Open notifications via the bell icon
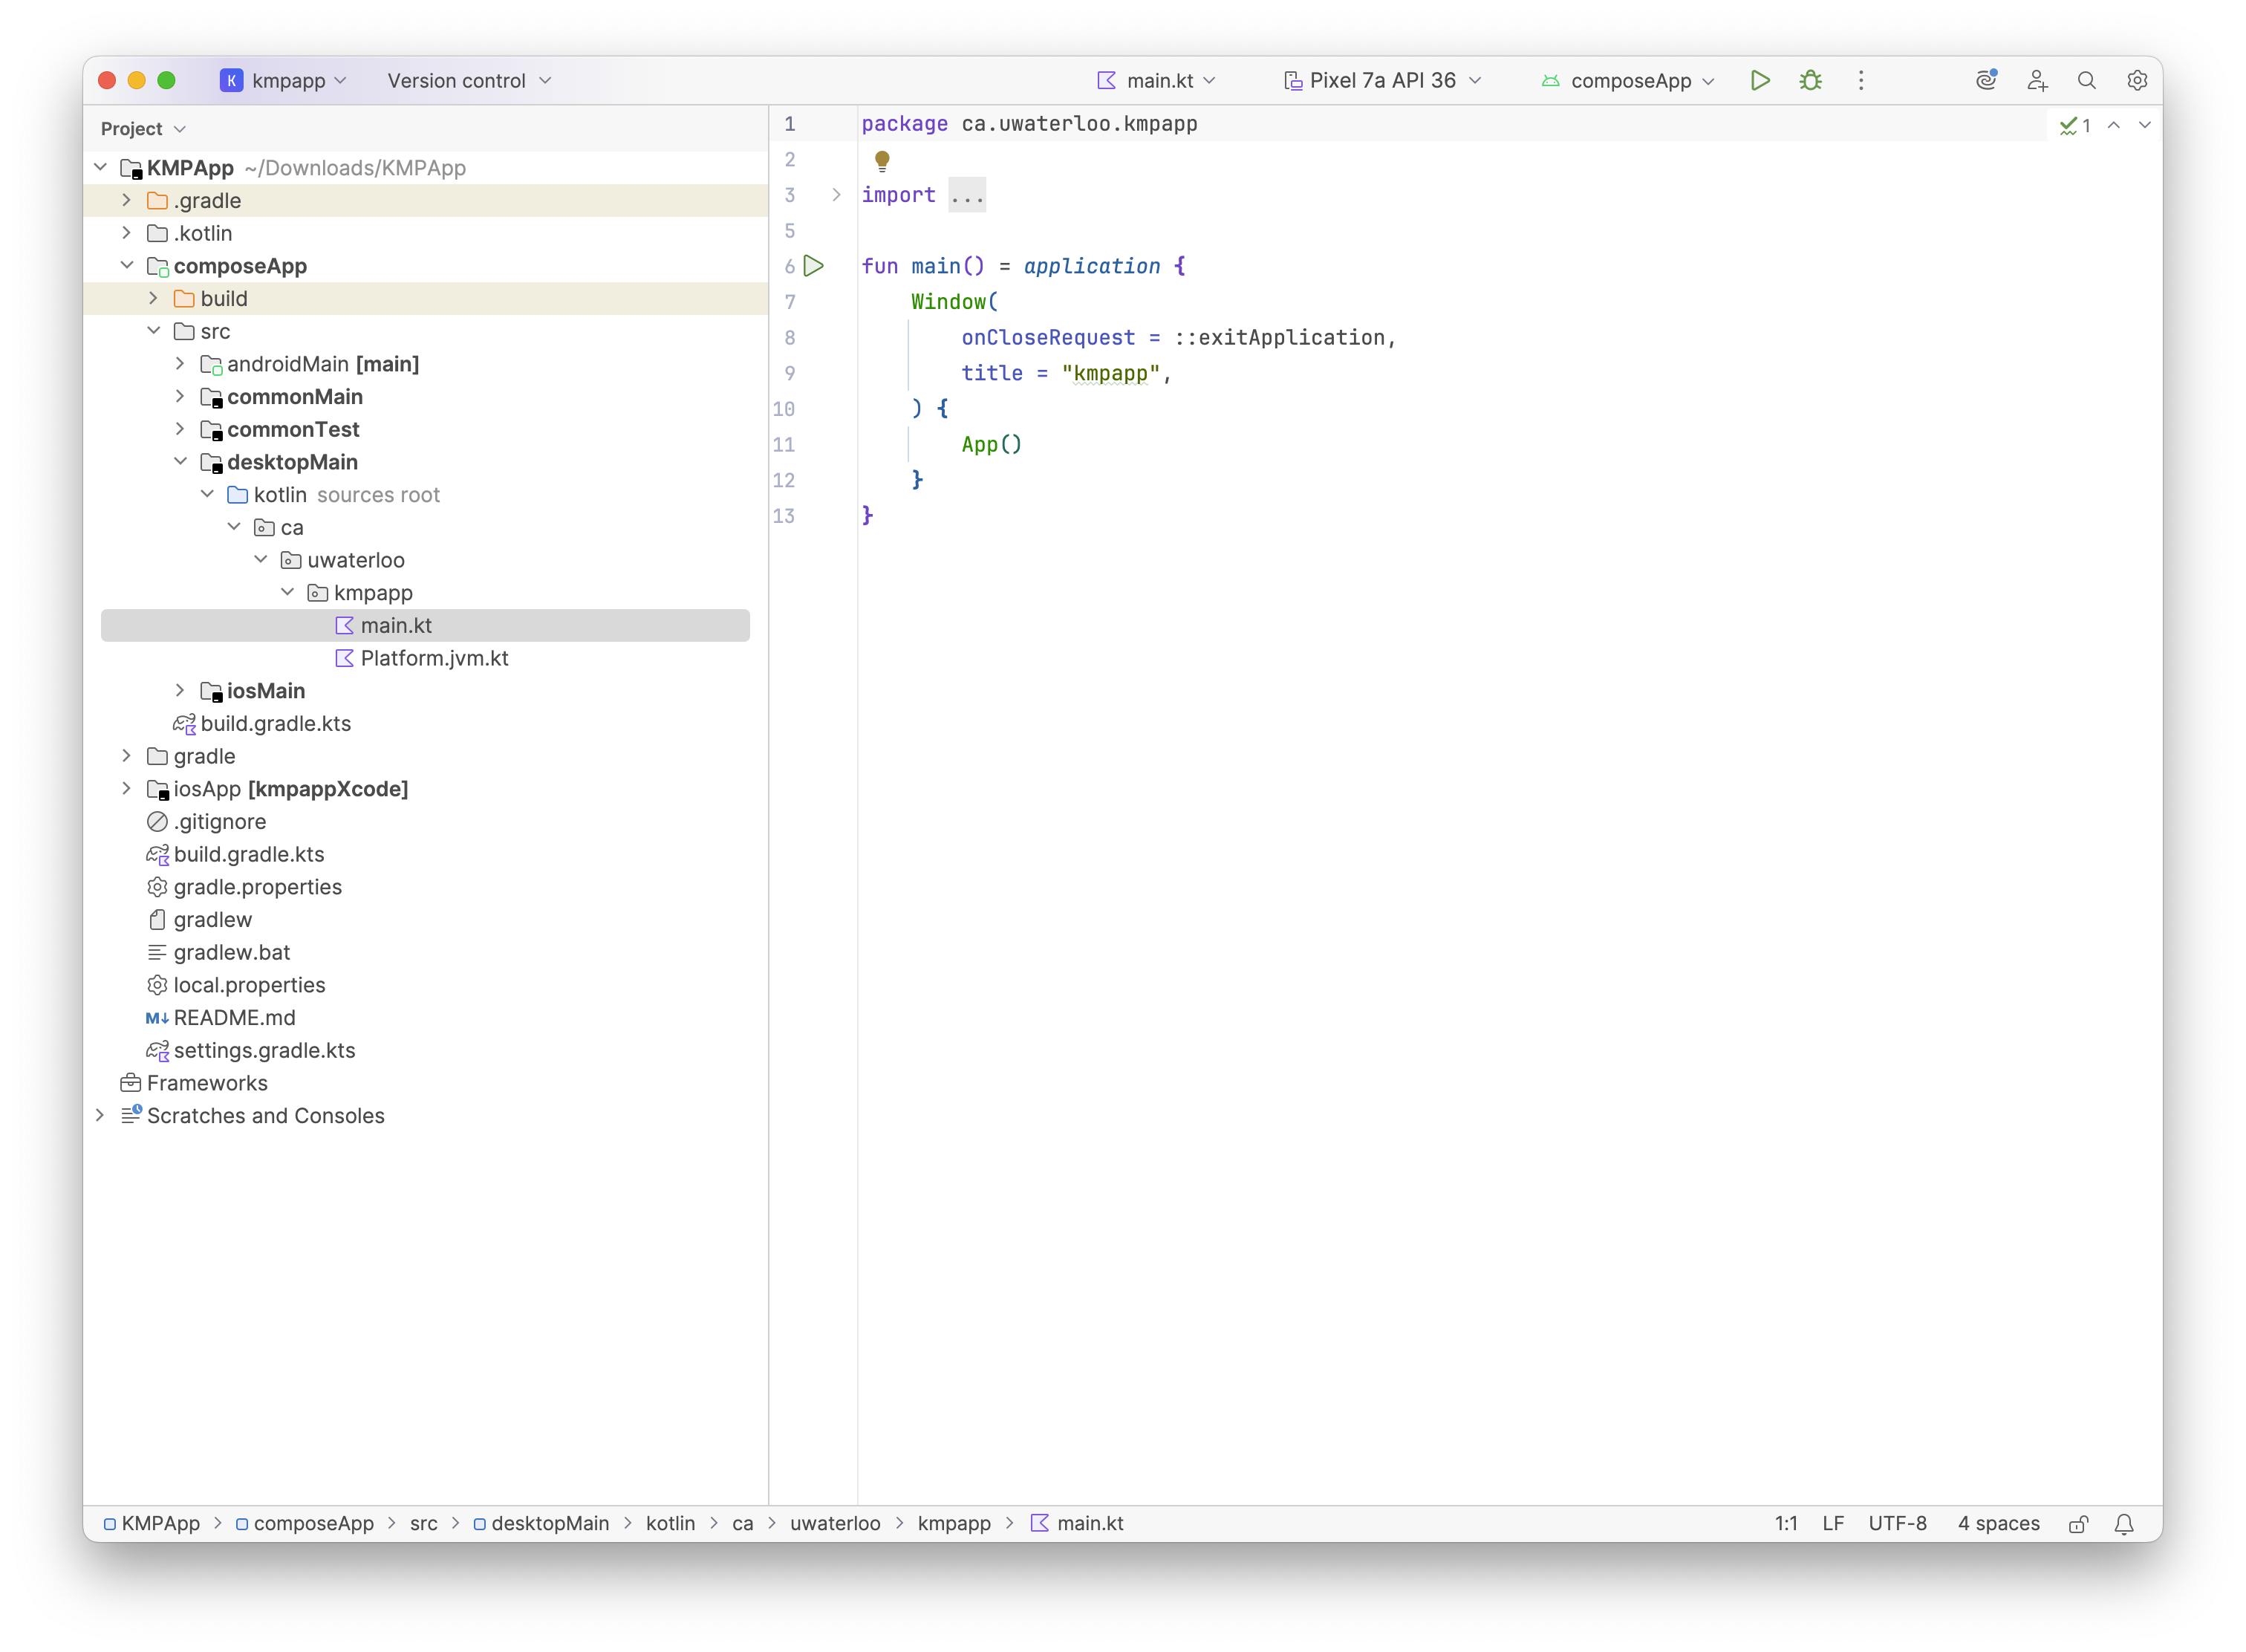The height and width of the screenshot is (1652, 2246). (2125, 1523)
